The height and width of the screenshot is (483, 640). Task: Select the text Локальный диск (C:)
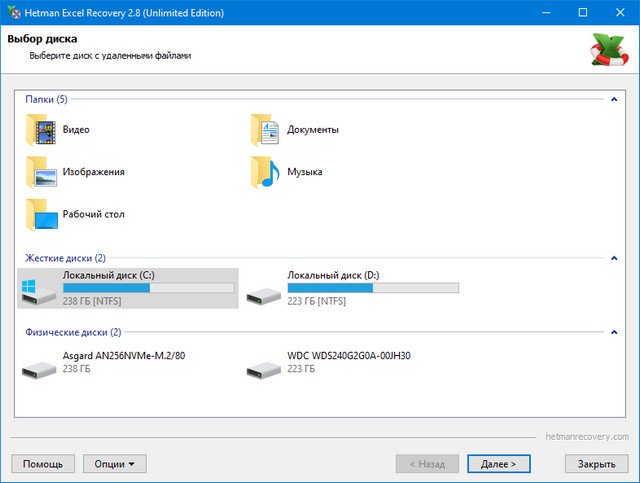click(109, 275)
